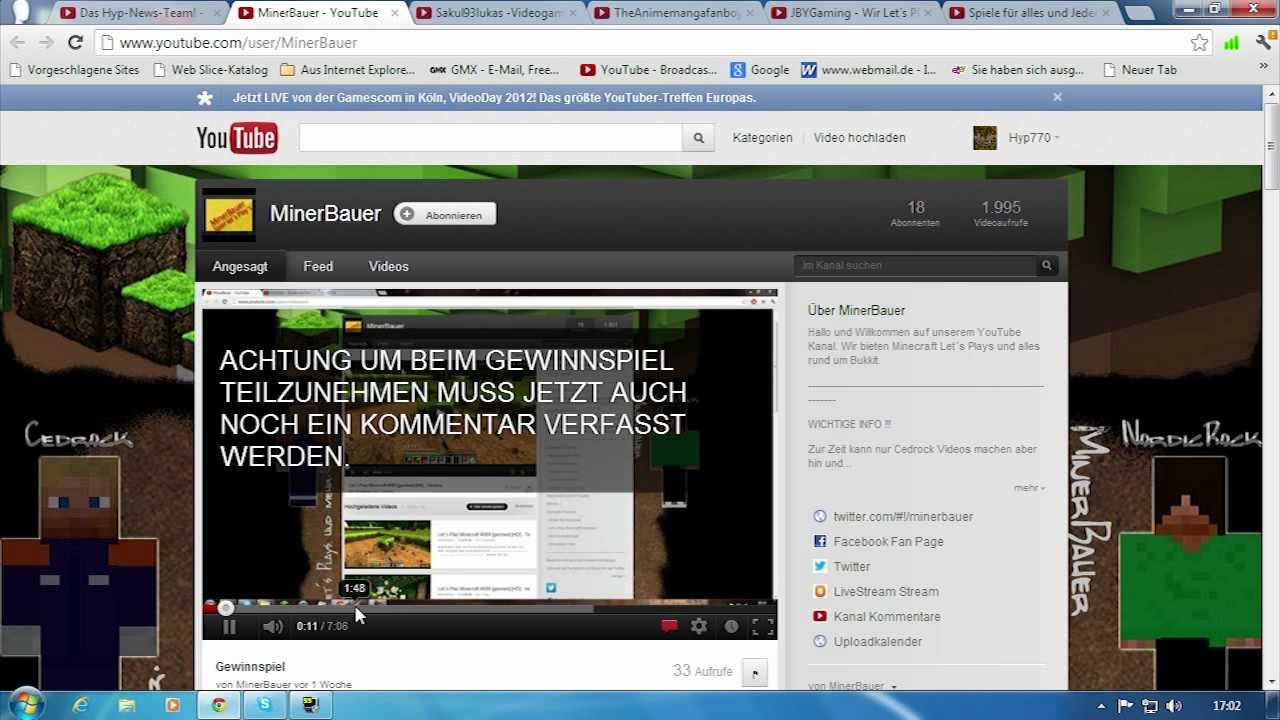Open Skype from the taskbar

coord(264,705)
